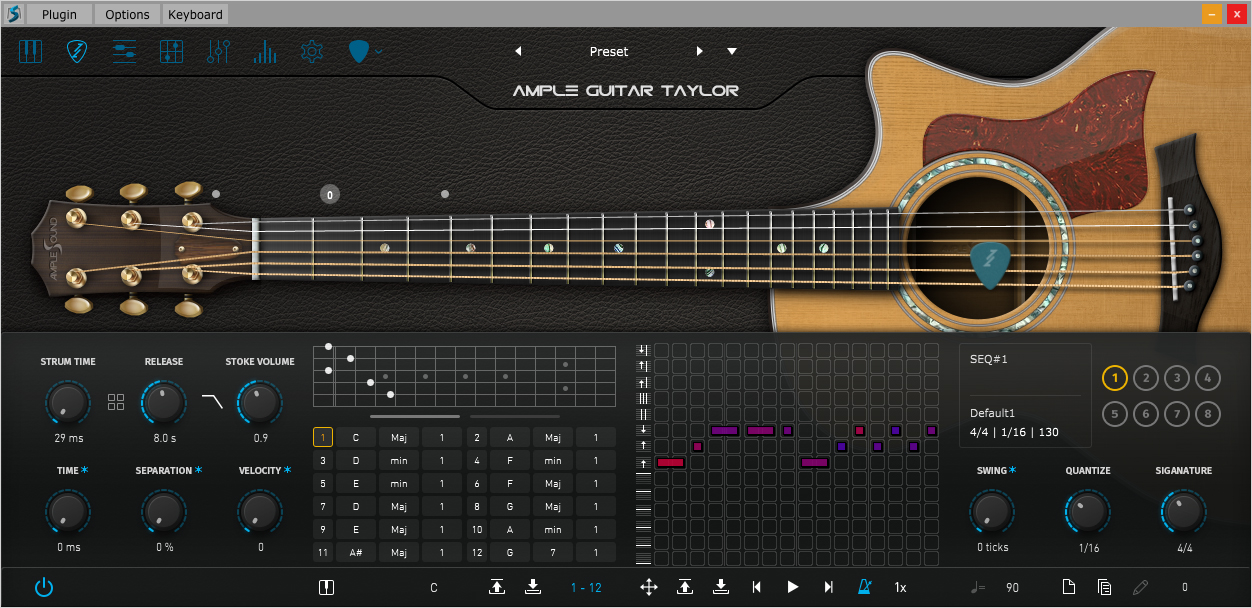Switch to the next preset arrow
Viewport: 1252px width, 608px height.
[699, 52]
